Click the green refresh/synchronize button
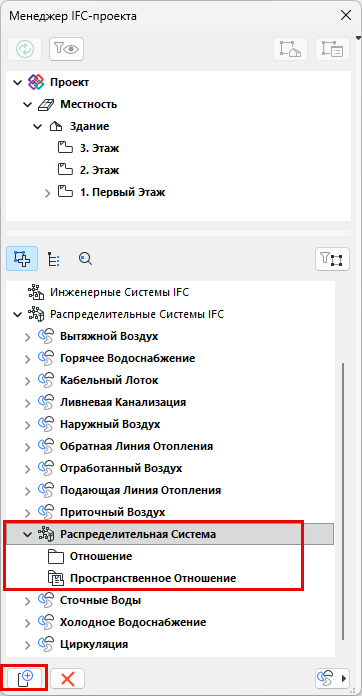The width and height of the screenshot is (362, 696). [x=24, y=49]
